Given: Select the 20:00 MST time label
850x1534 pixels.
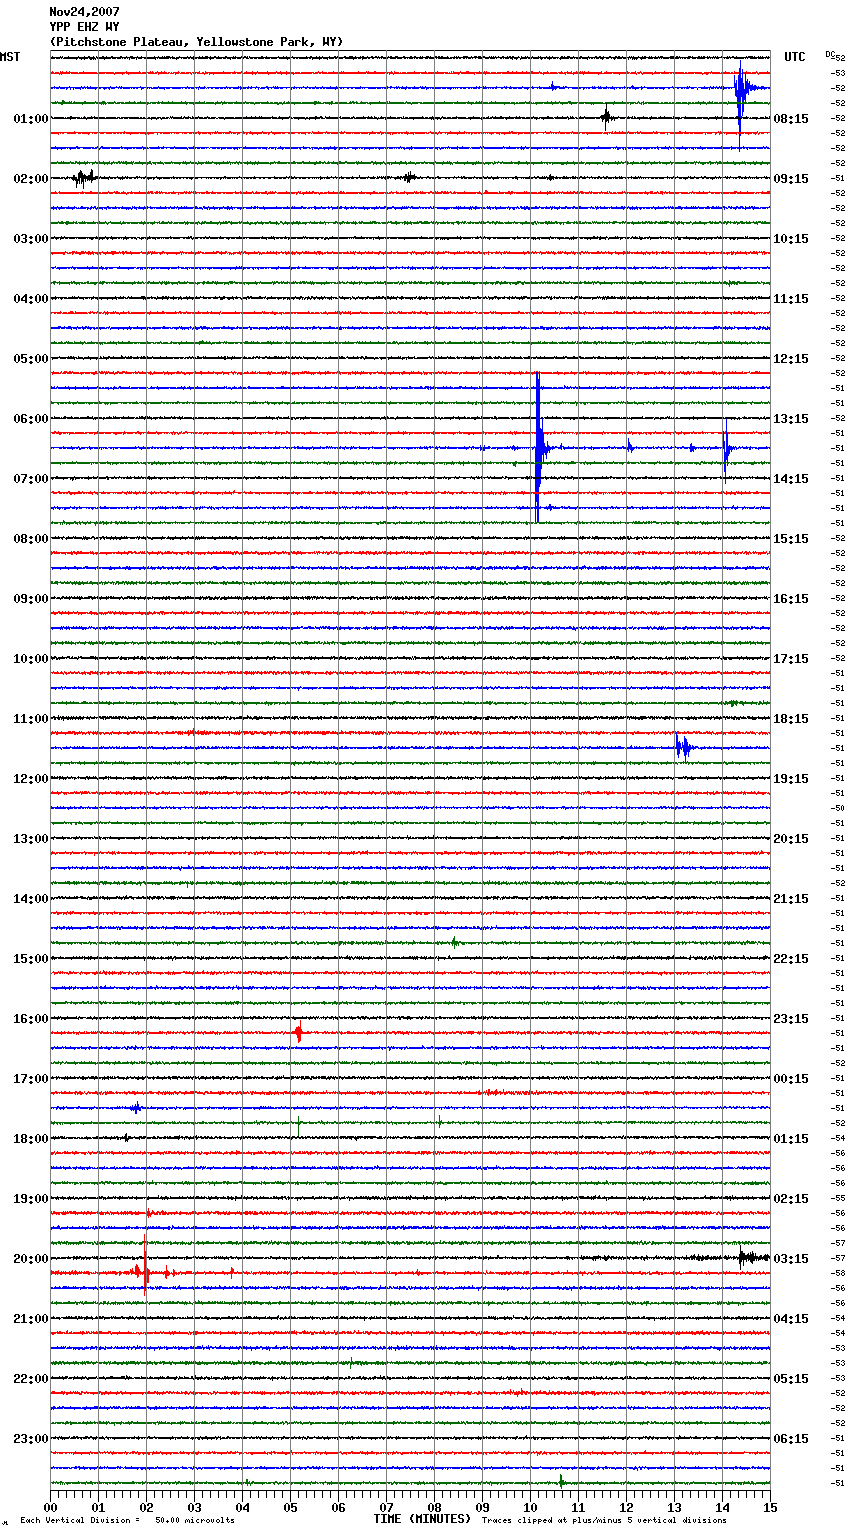Looking at the screenshot, I should coord(31,1259).
